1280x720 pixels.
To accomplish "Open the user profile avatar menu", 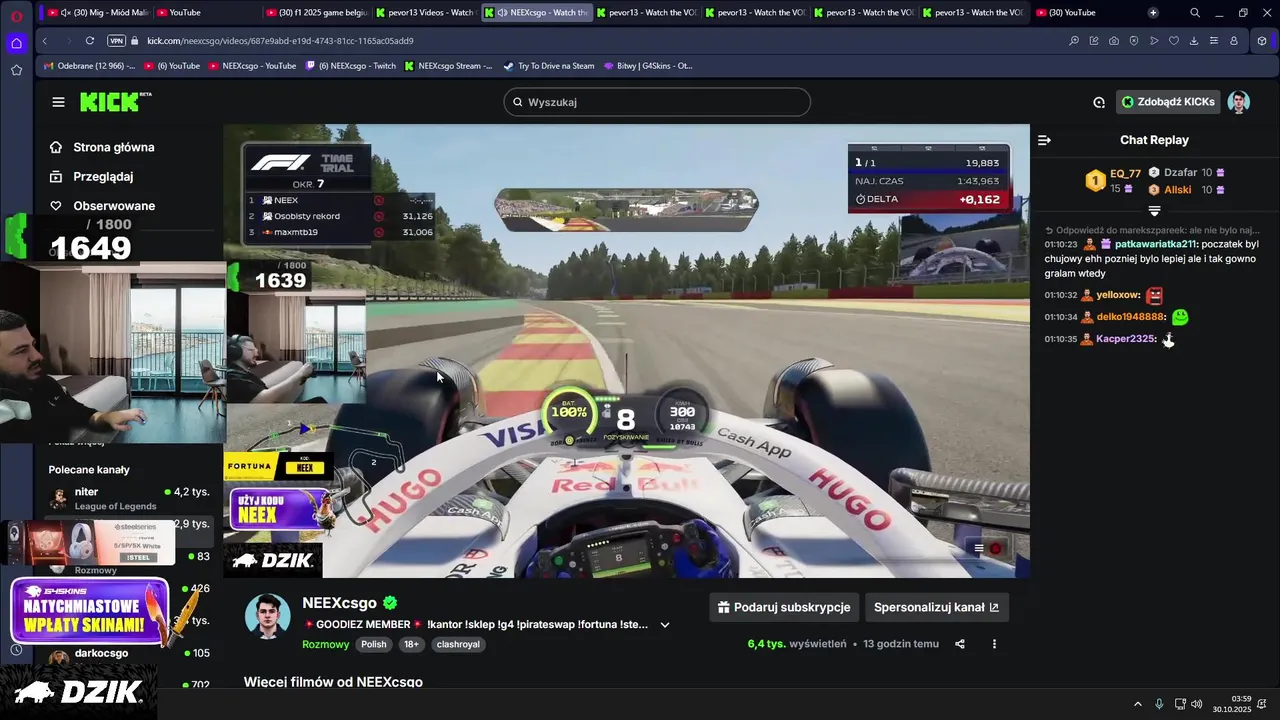I will [1239, 102].
